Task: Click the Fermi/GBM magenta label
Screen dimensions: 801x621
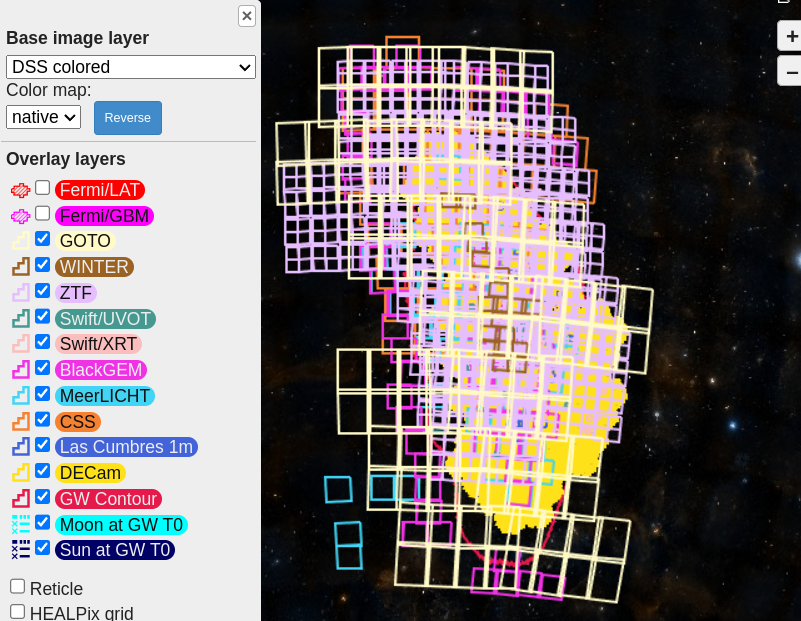Action: [x=104, y=216]
